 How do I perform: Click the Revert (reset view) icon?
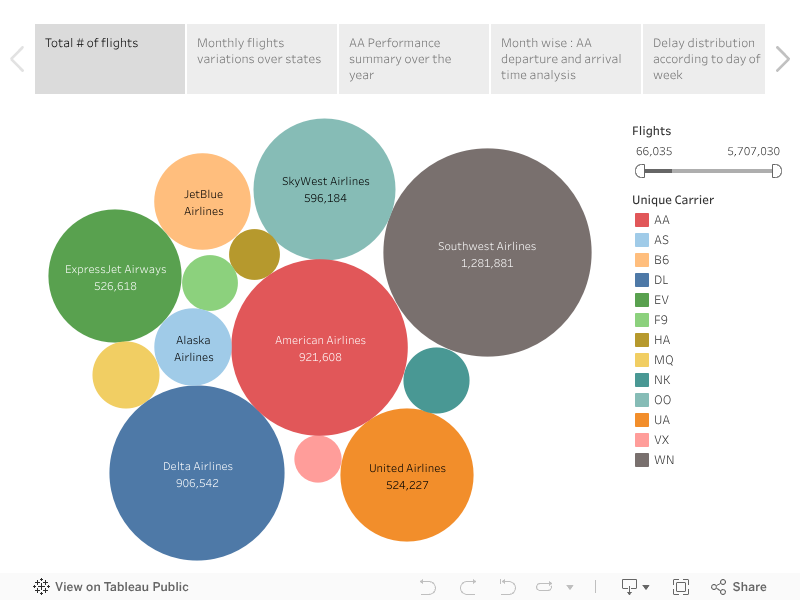507,587
